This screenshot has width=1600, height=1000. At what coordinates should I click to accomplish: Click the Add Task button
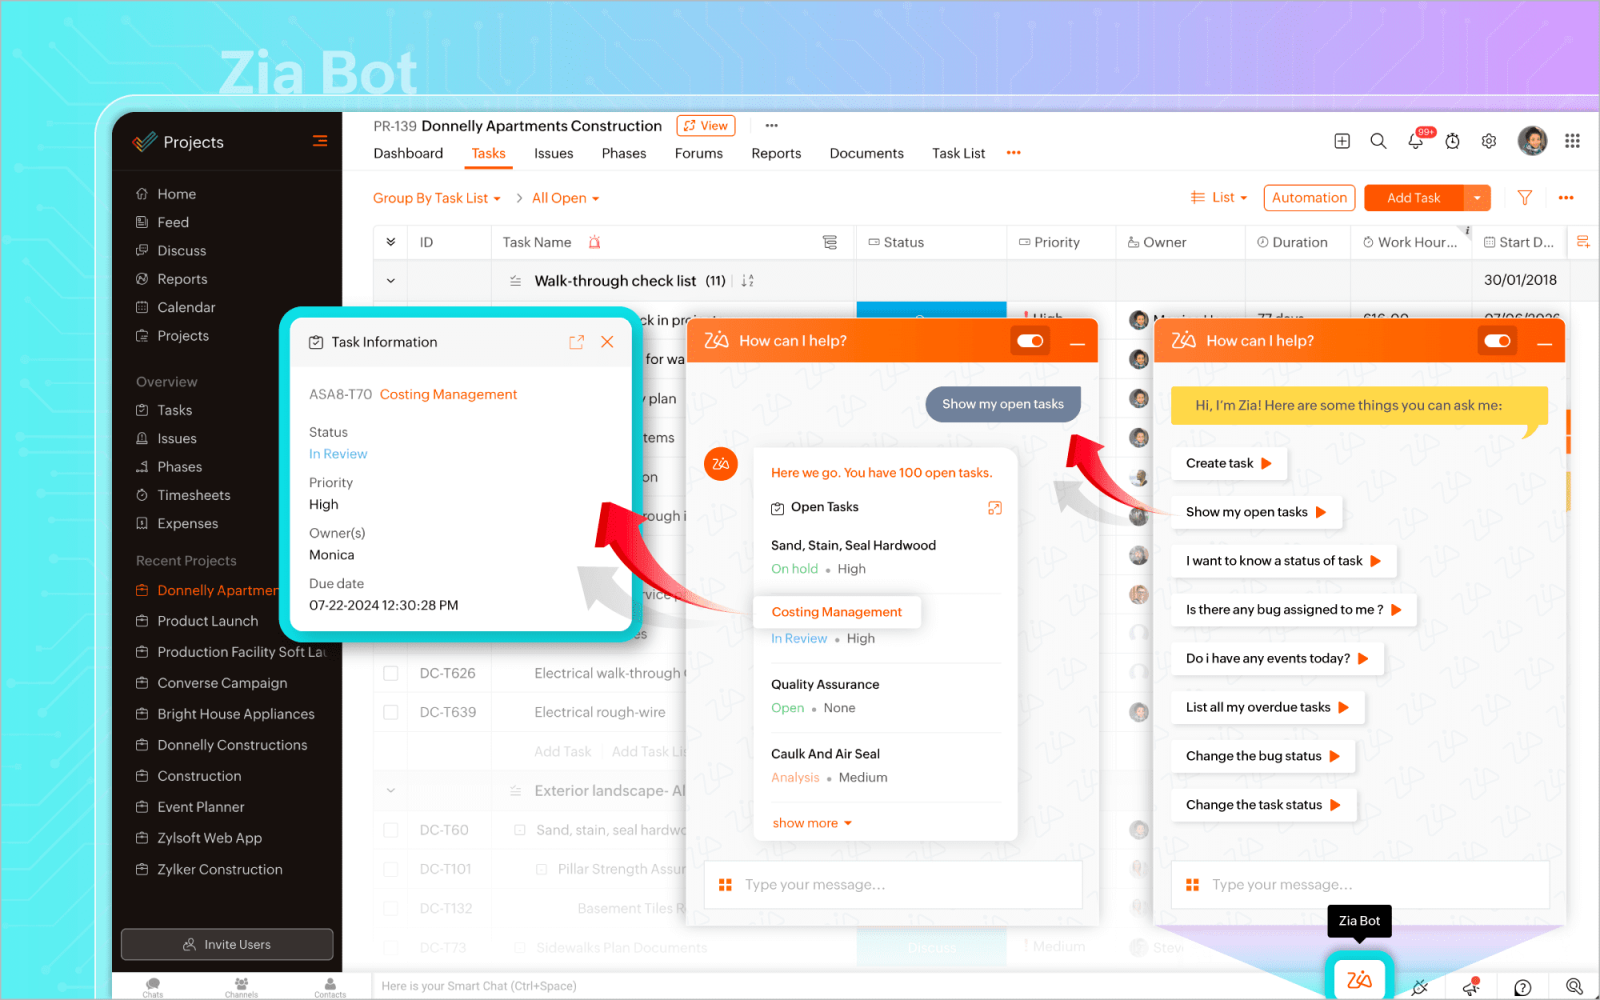click(x=1413, y=198)
